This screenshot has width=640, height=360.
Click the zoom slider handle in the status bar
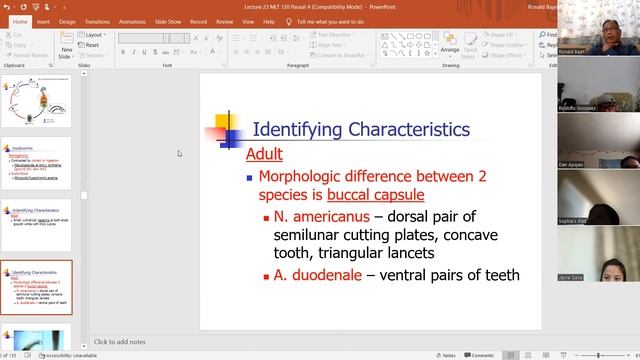[598, 356]
